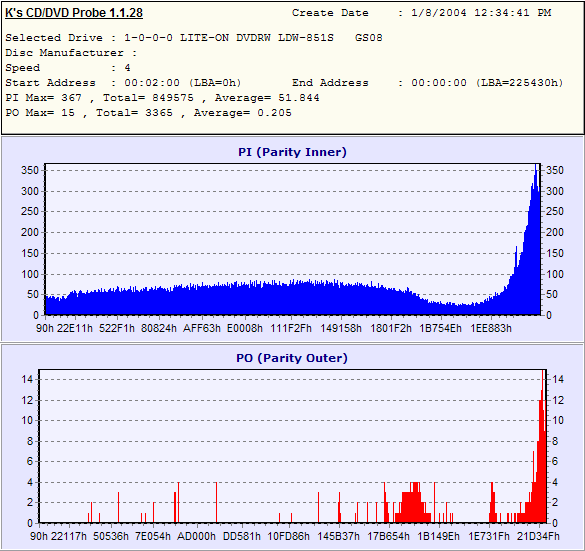Click the 21D34Fh label on PO axis
585x551 pixels.
538,536
